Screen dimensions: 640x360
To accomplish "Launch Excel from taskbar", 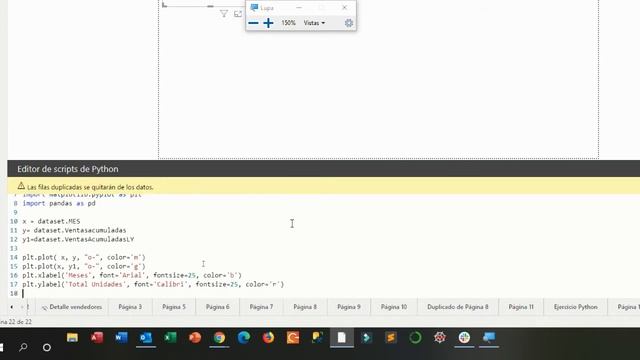I will point(170,338).
